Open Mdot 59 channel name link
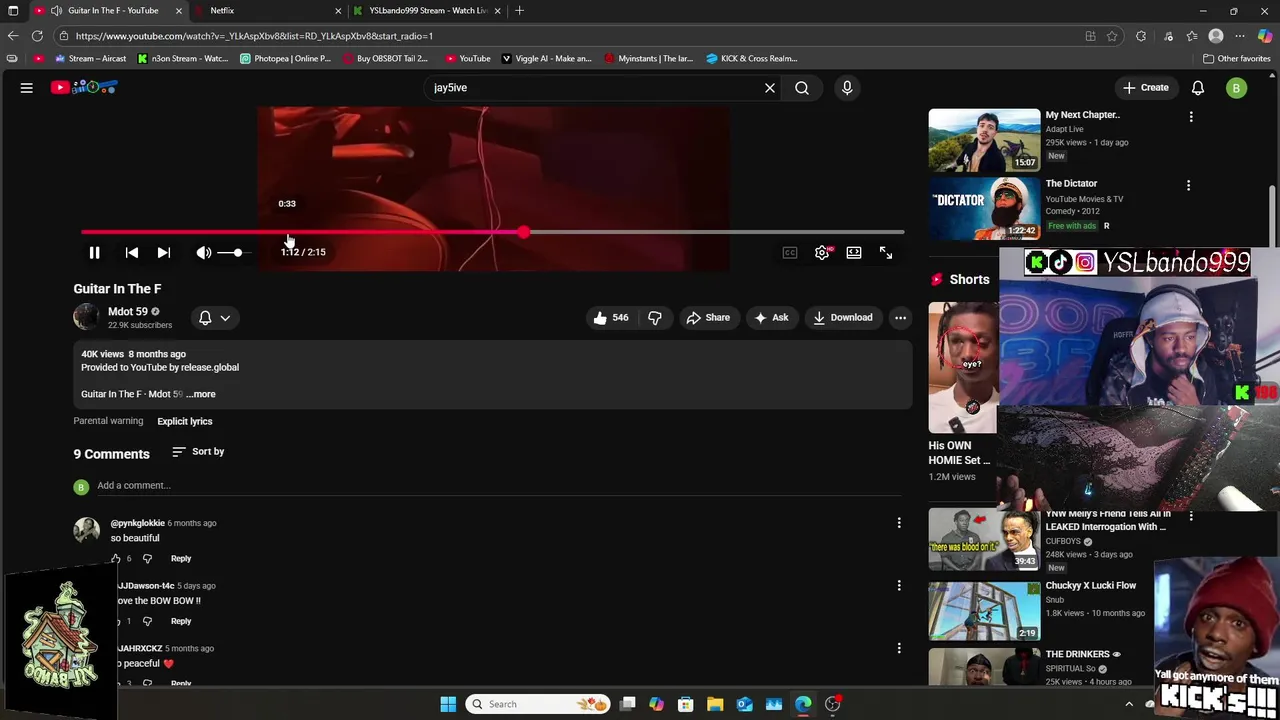Screen dimensions: 1280x720 pos(128,312)
